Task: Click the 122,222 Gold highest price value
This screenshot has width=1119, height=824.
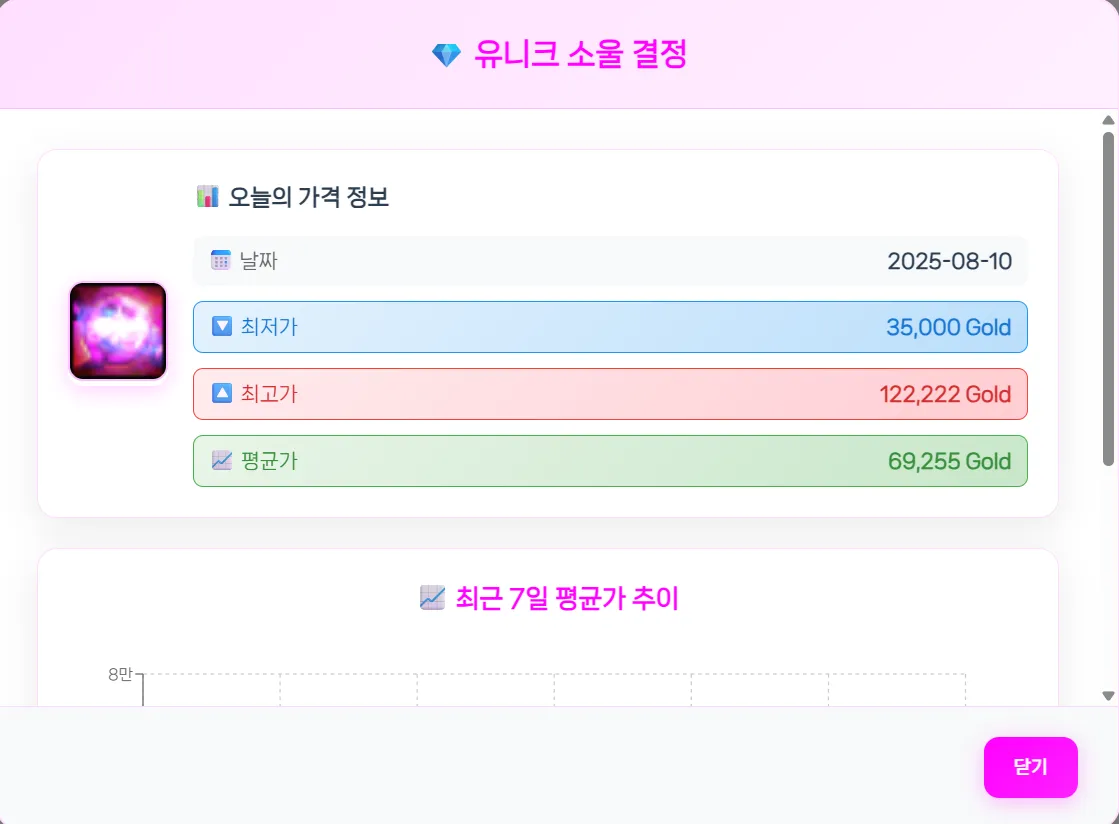Action: [x=945, y=394]
